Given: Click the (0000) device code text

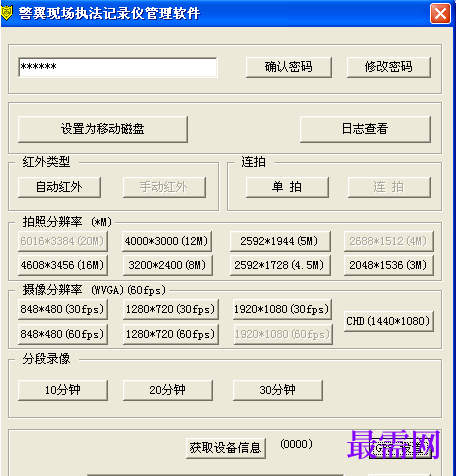Looking at the screenshot, I should pos(296,444).
